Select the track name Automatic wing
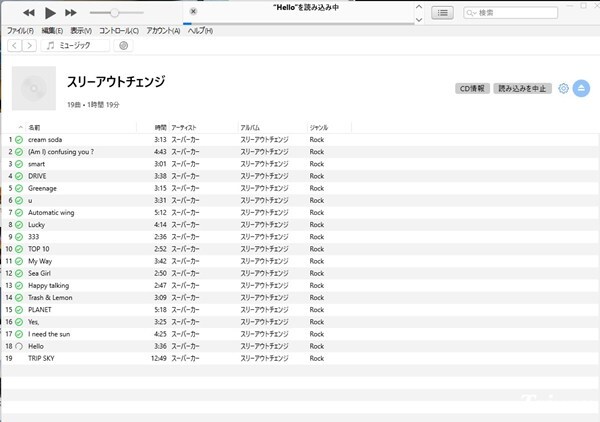Viewport: 600px width, 422px height. [x=51, y=213]
